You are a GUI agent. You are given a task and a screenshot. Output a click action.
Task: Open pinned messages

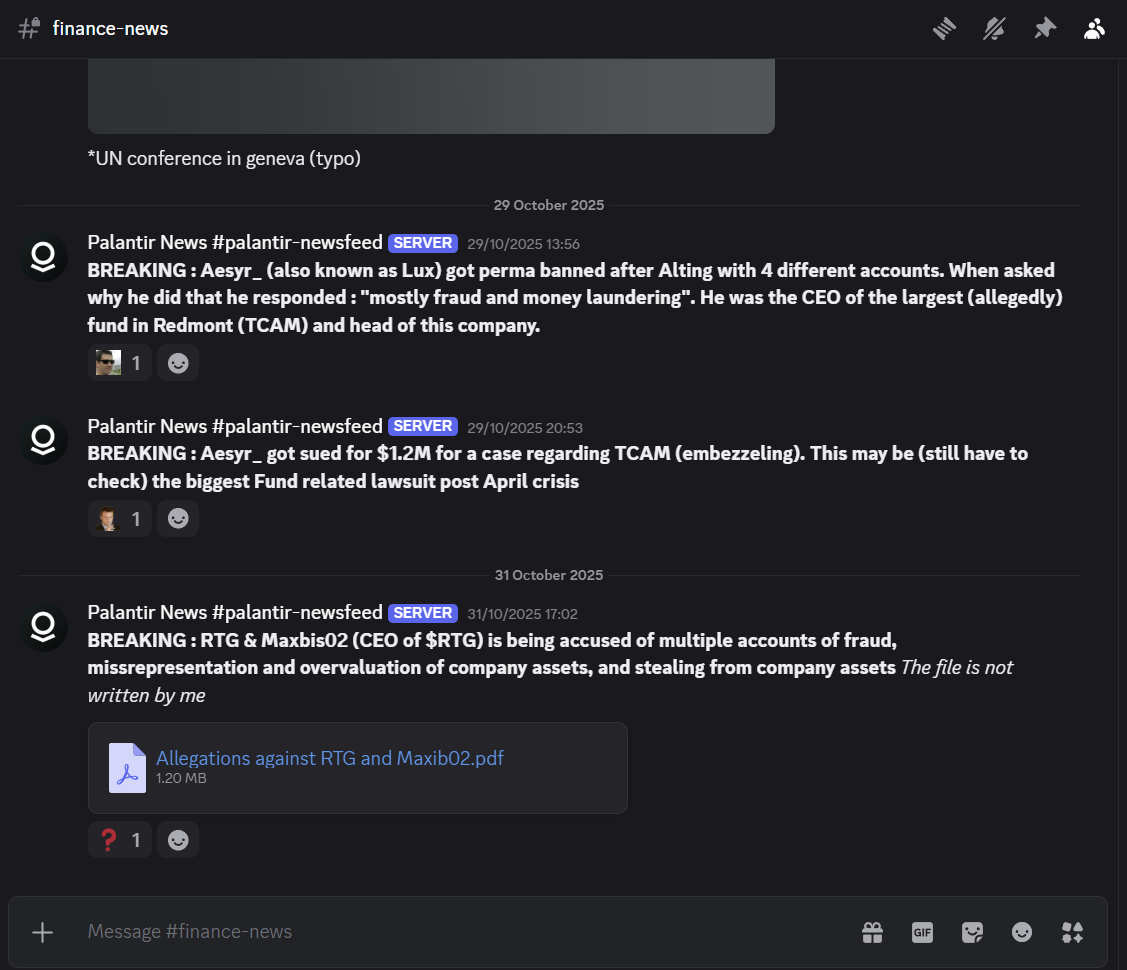[1044, 29]
